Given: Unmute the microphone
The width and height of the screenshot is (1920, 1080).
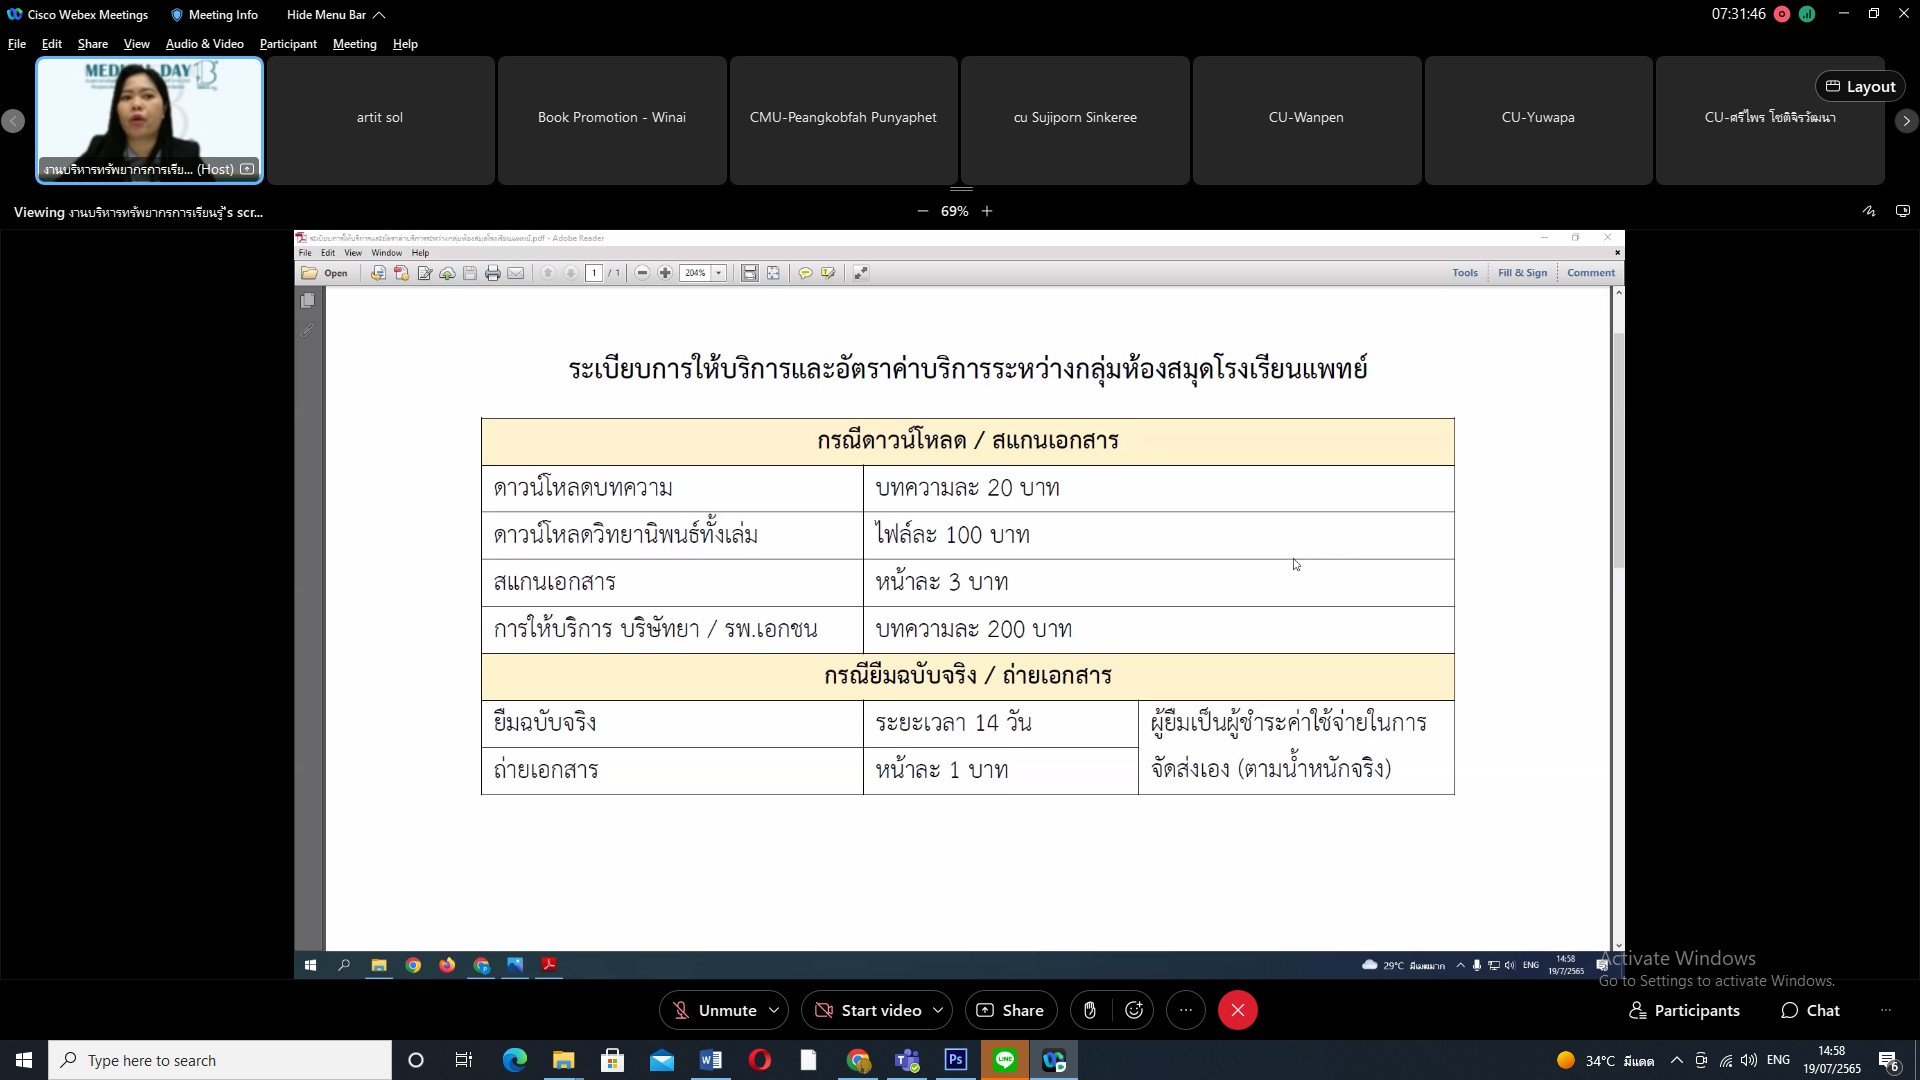Looking at the screenshot, I should point(715,1010).
